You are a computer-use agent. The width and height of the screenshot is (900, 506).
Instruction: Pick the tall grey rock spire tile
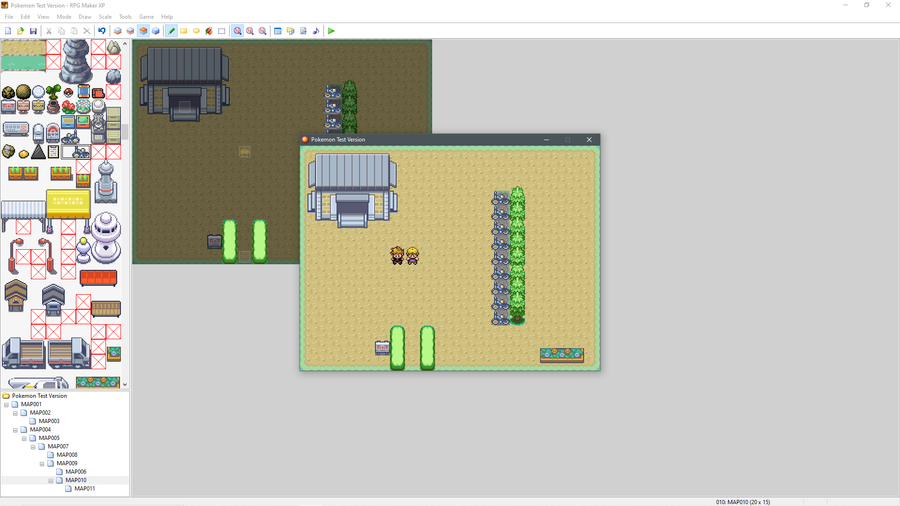click(x=76, y=62)
